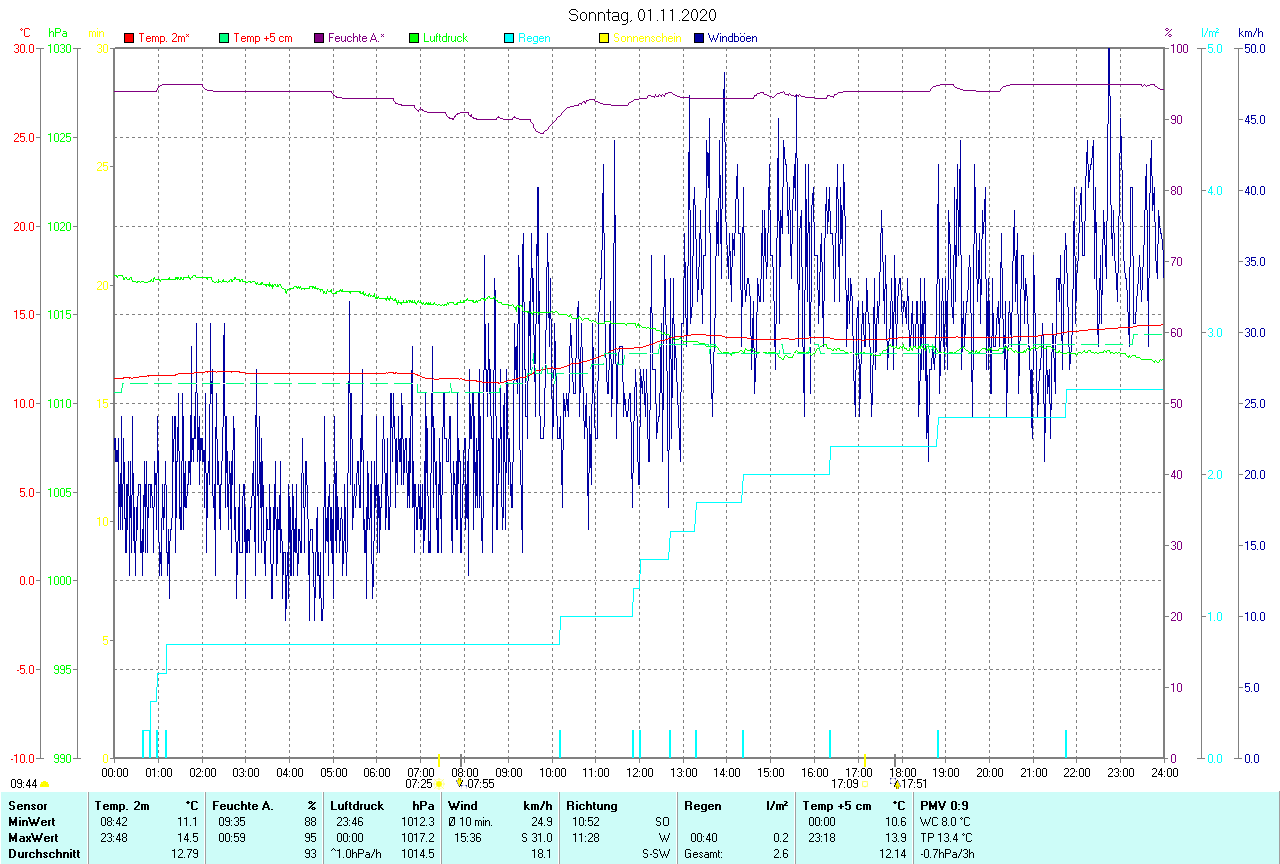Image resolution: width=1280 pixels, height=864 pixels.
Task: Click the 00:00 time axis label
Action: coord(115,772)
